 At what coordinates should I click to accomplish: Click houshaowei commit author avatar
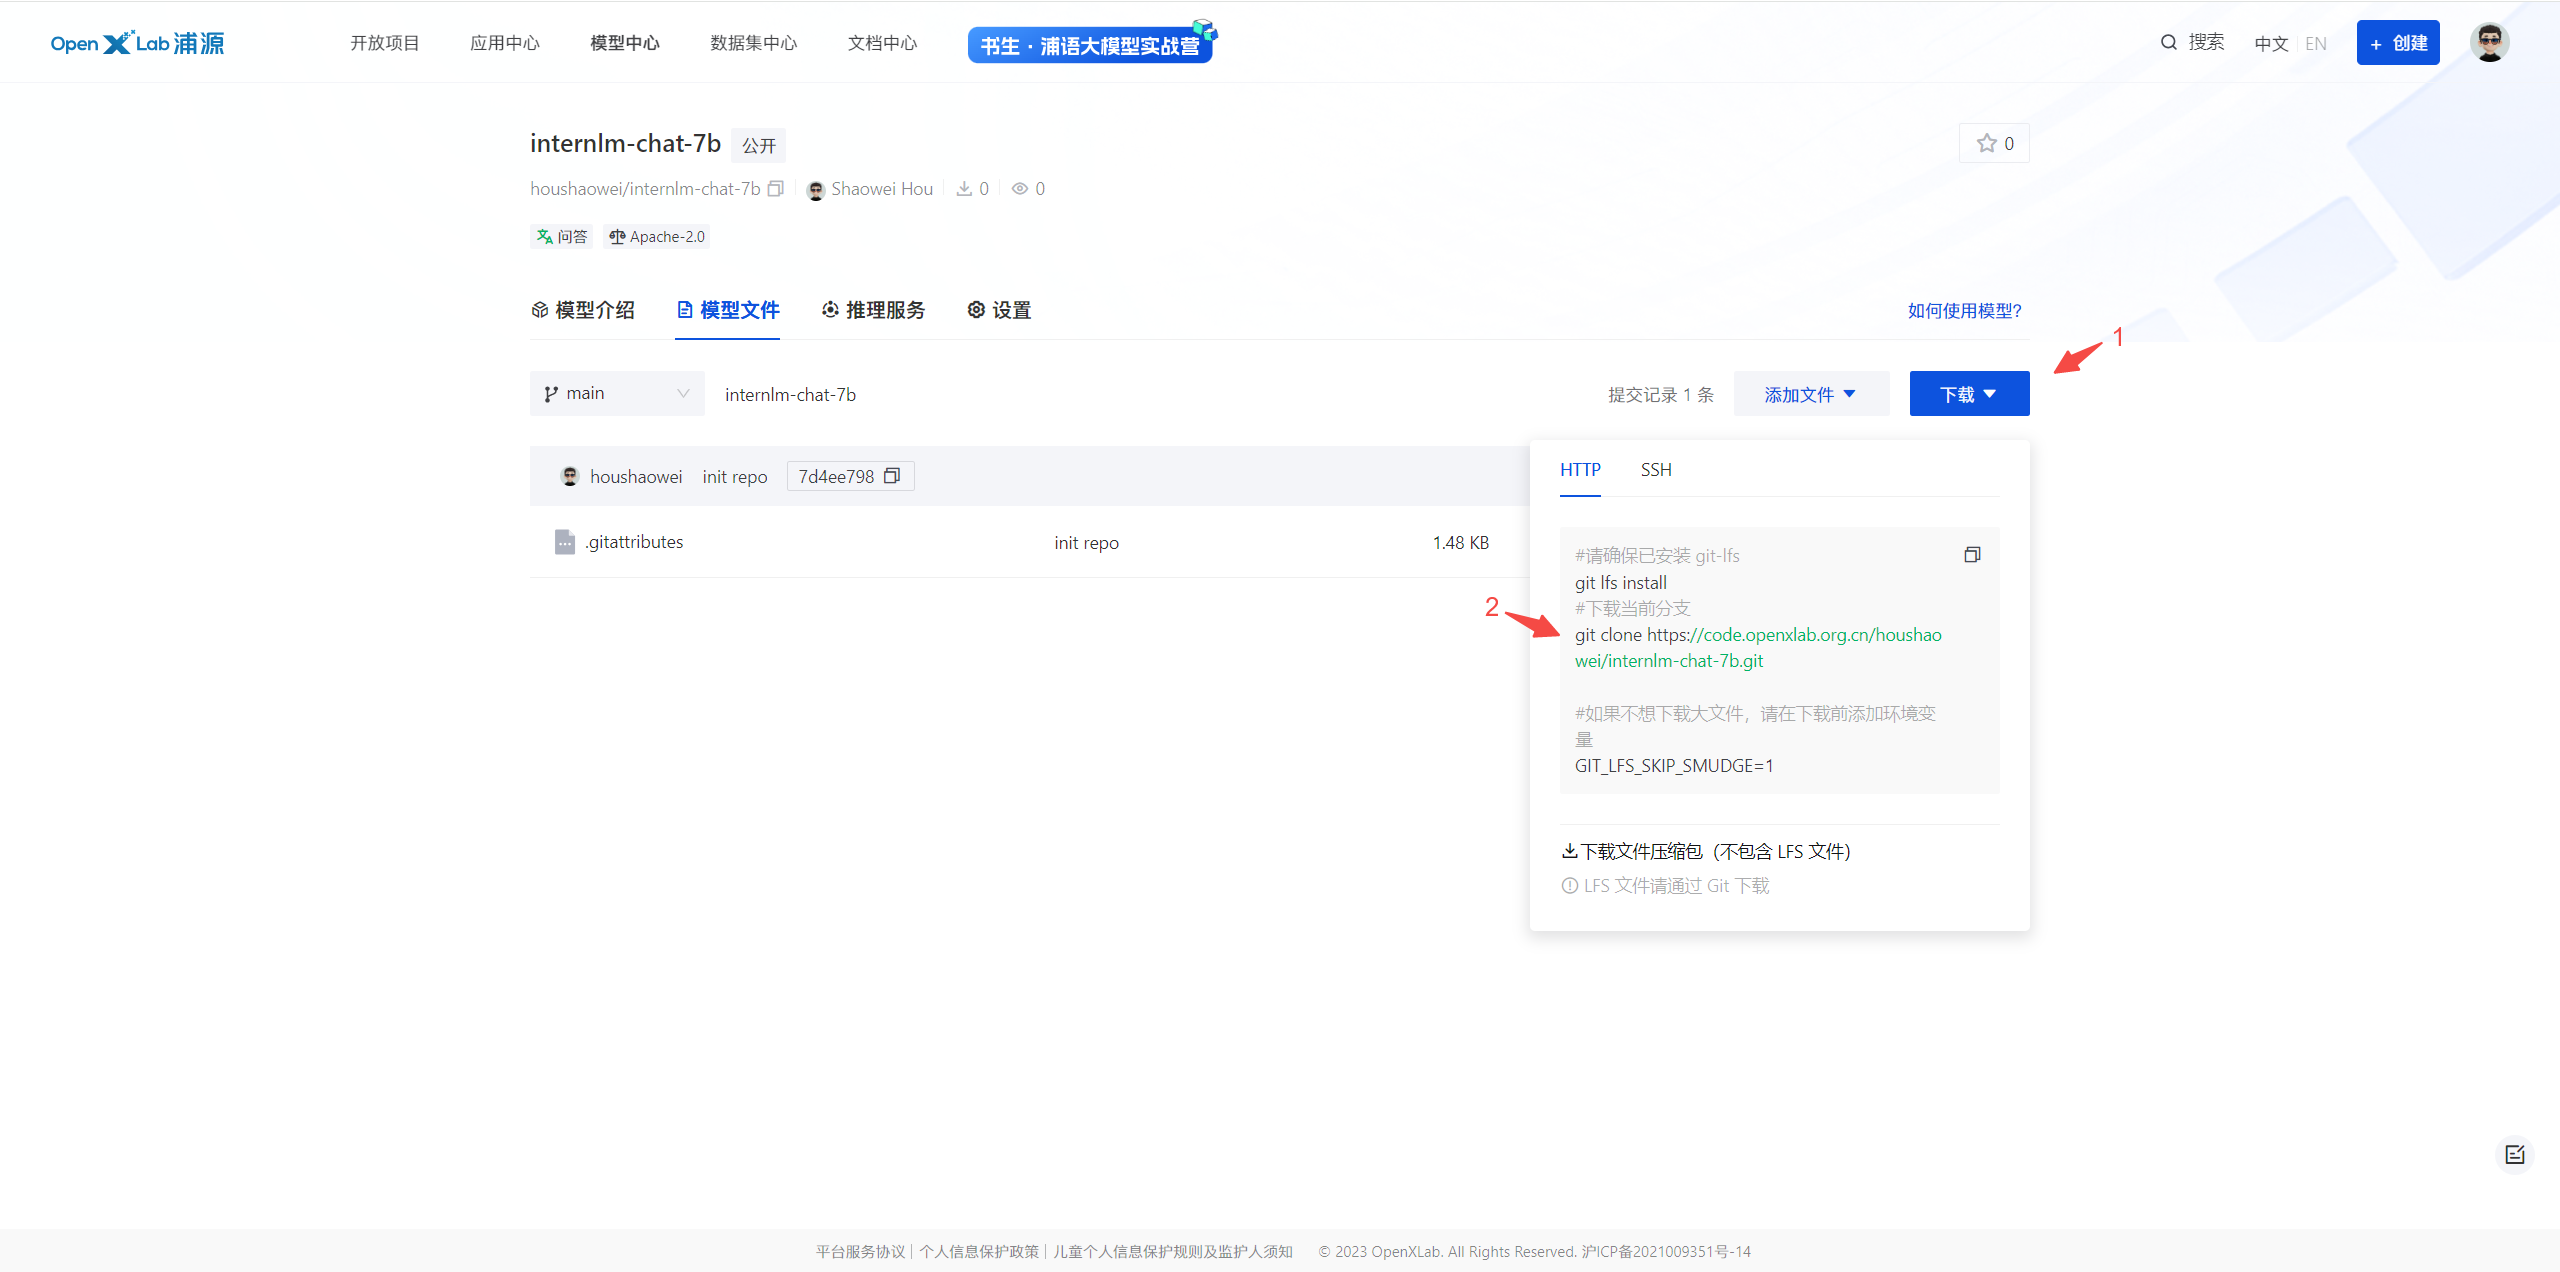(570, 476)
